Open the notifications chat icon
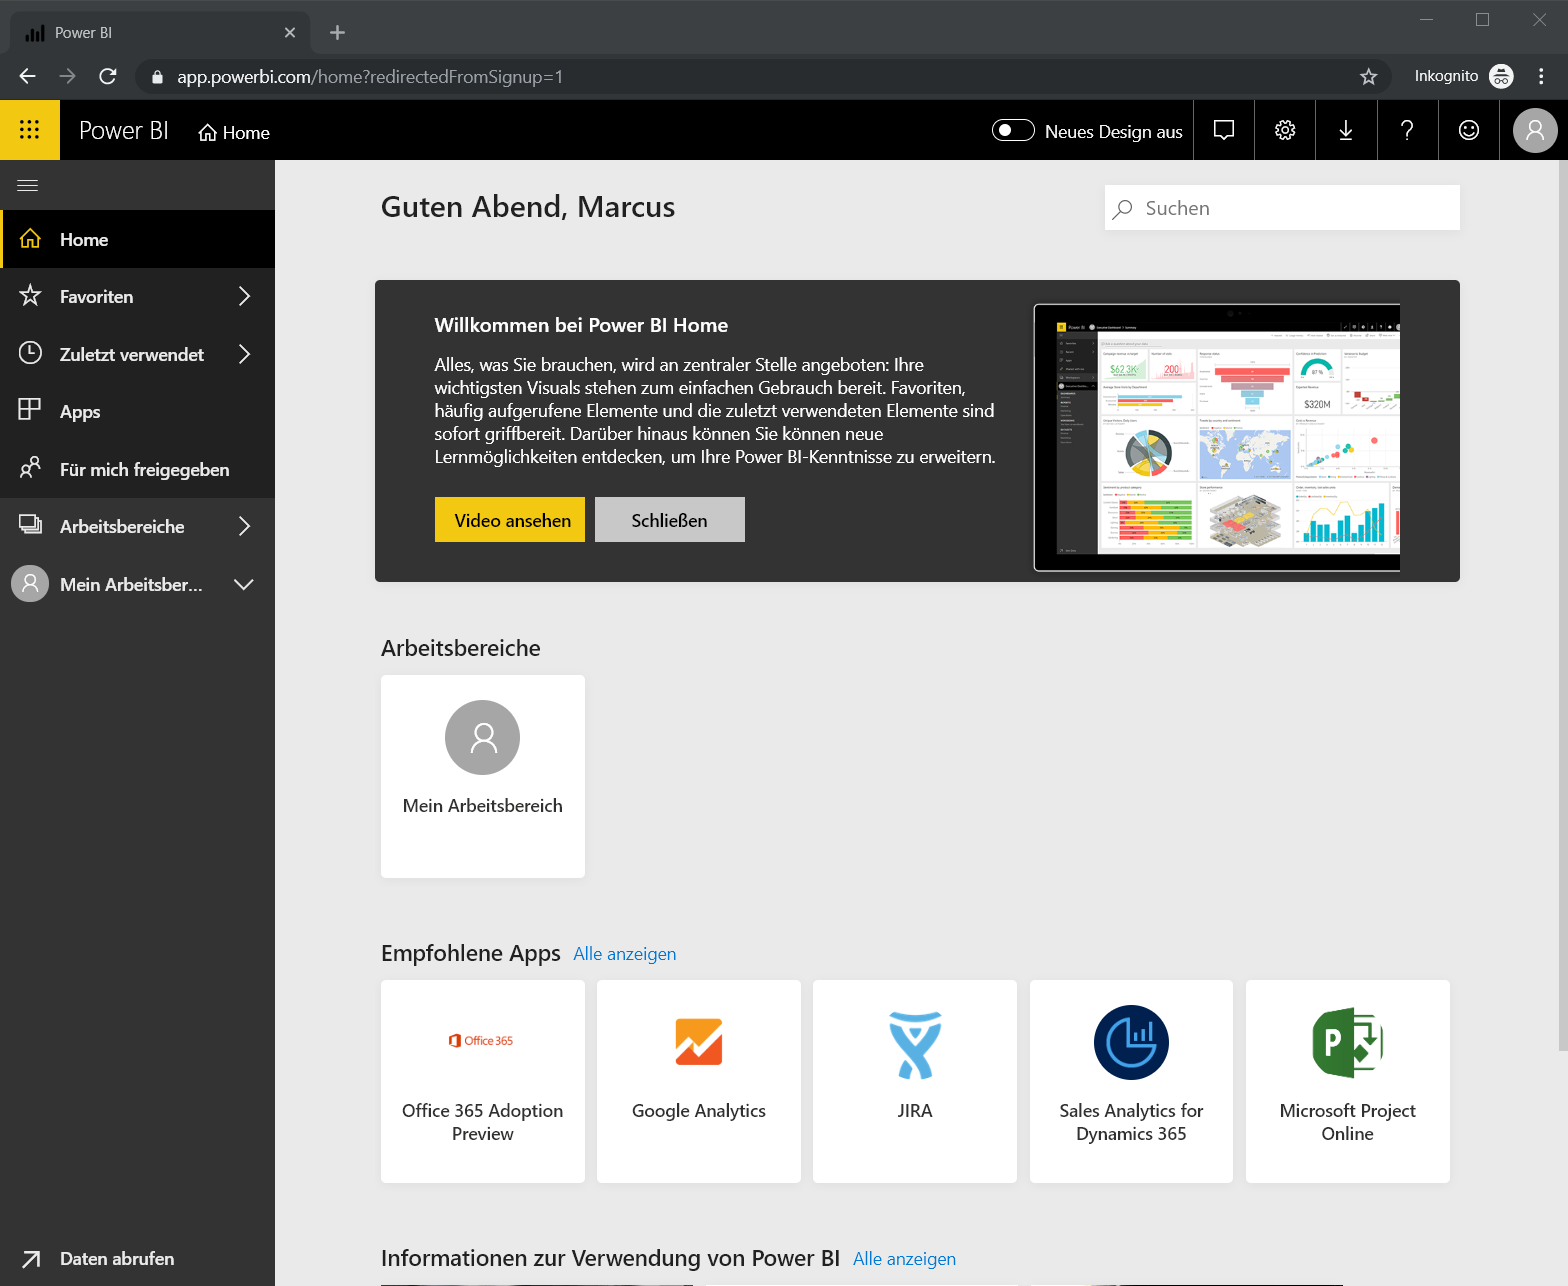1568x1286 pixels. point(1224,130)
